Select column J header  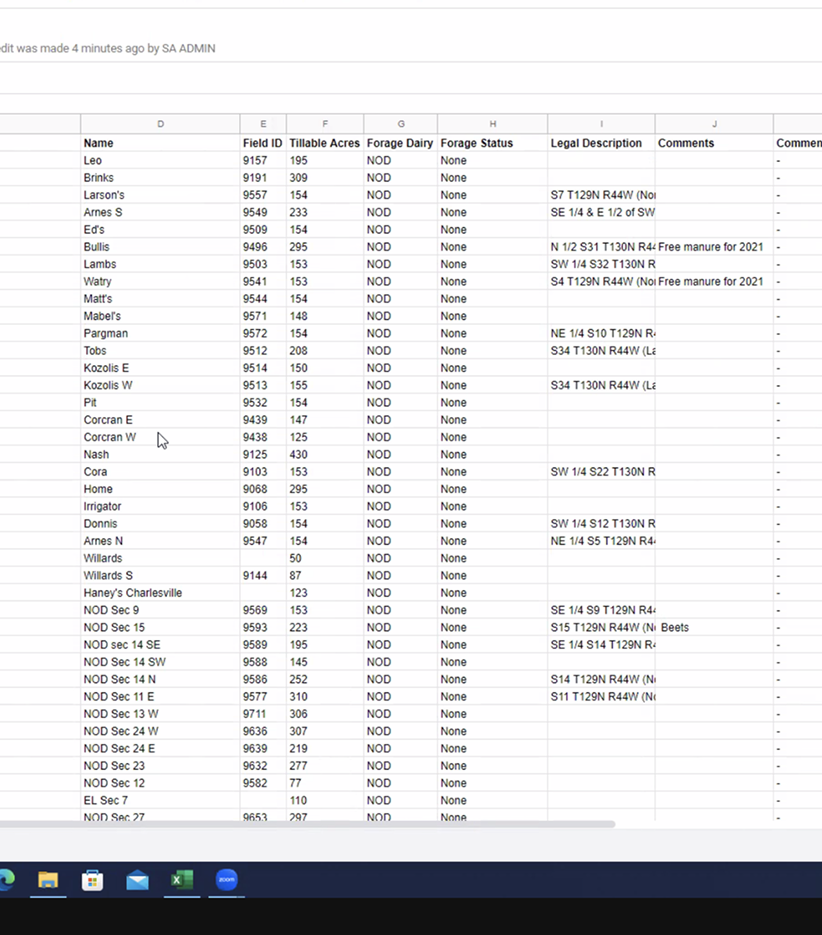pyautogui.click(x=714, y=124)
